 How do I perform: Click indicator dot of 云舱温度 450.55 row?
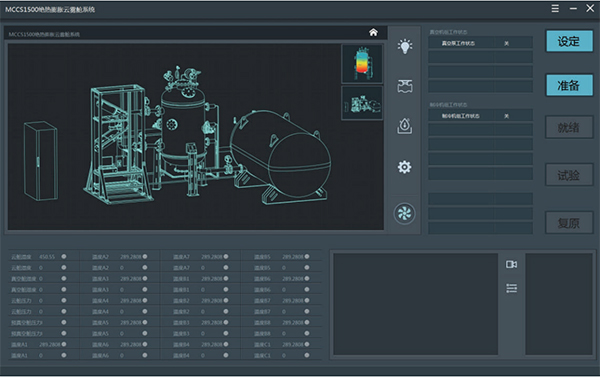[x=64, y=256]
